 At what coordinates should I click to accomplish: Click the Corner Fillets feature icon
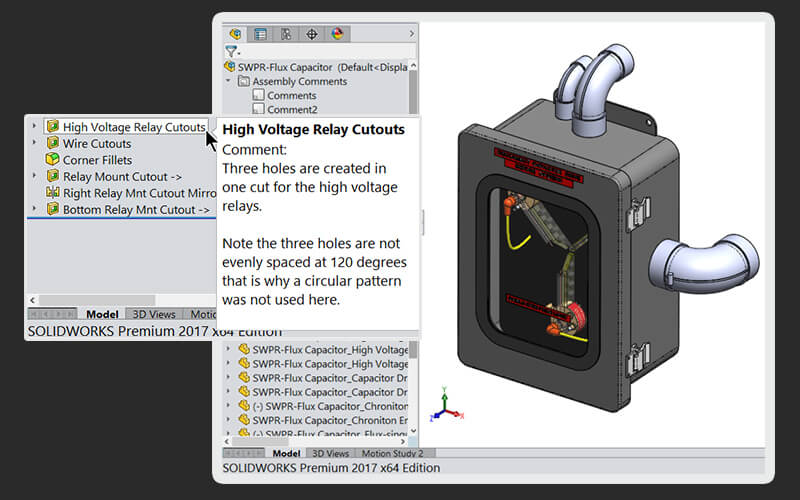pyautogui.click(x=53, y=160)
